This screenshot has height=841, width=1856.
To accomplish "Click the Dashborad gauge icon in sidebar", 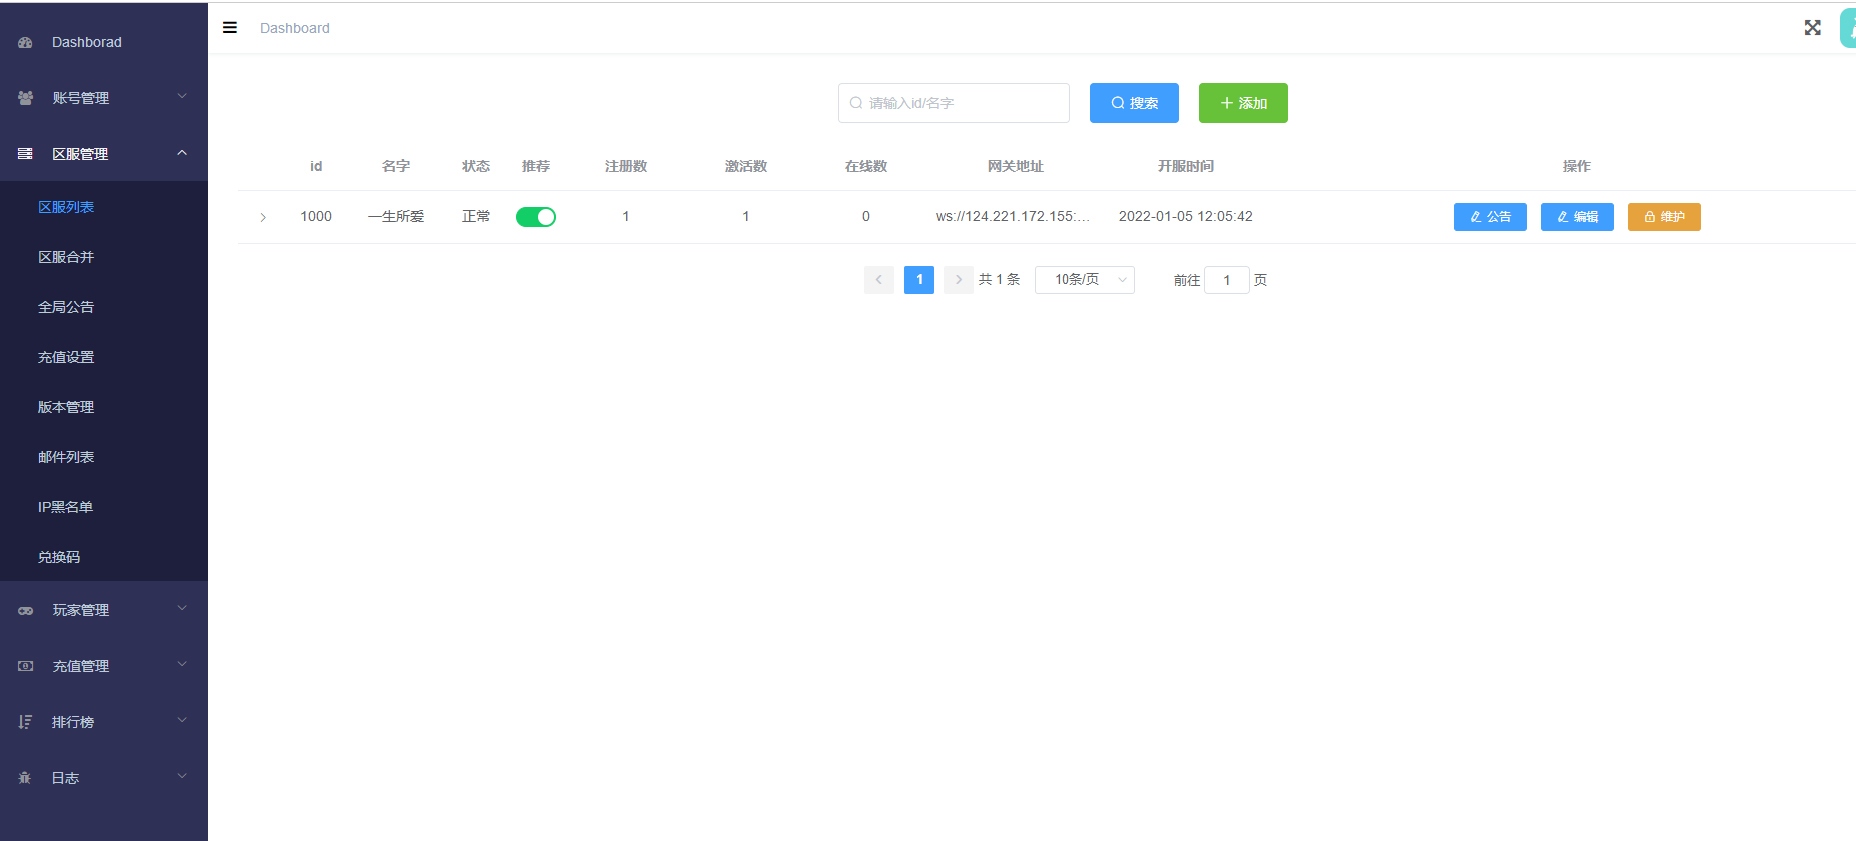I will (x=25, y=42).
